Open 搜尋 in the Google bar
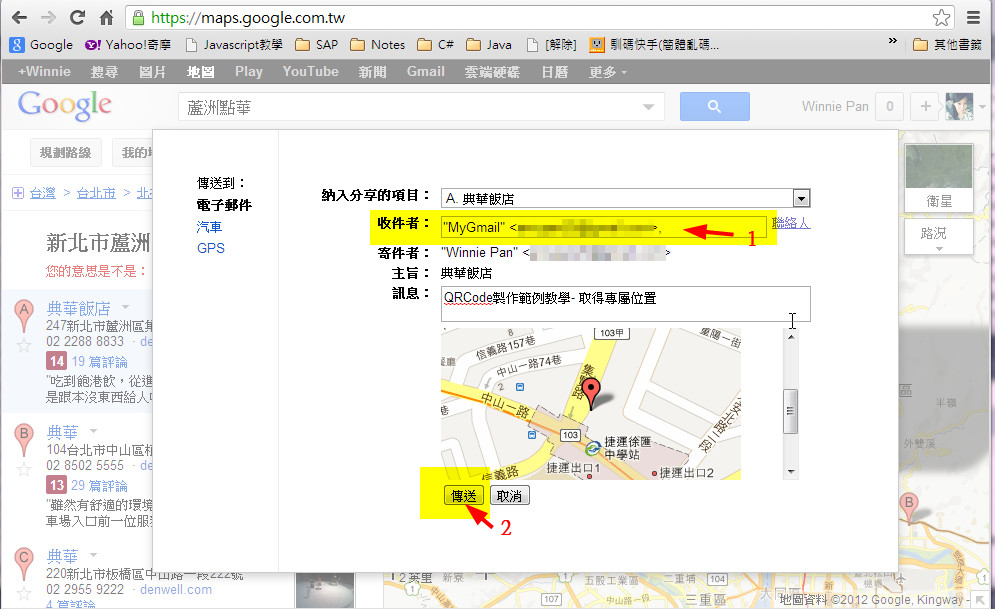 pyautogui.click(x=104, y=72)
